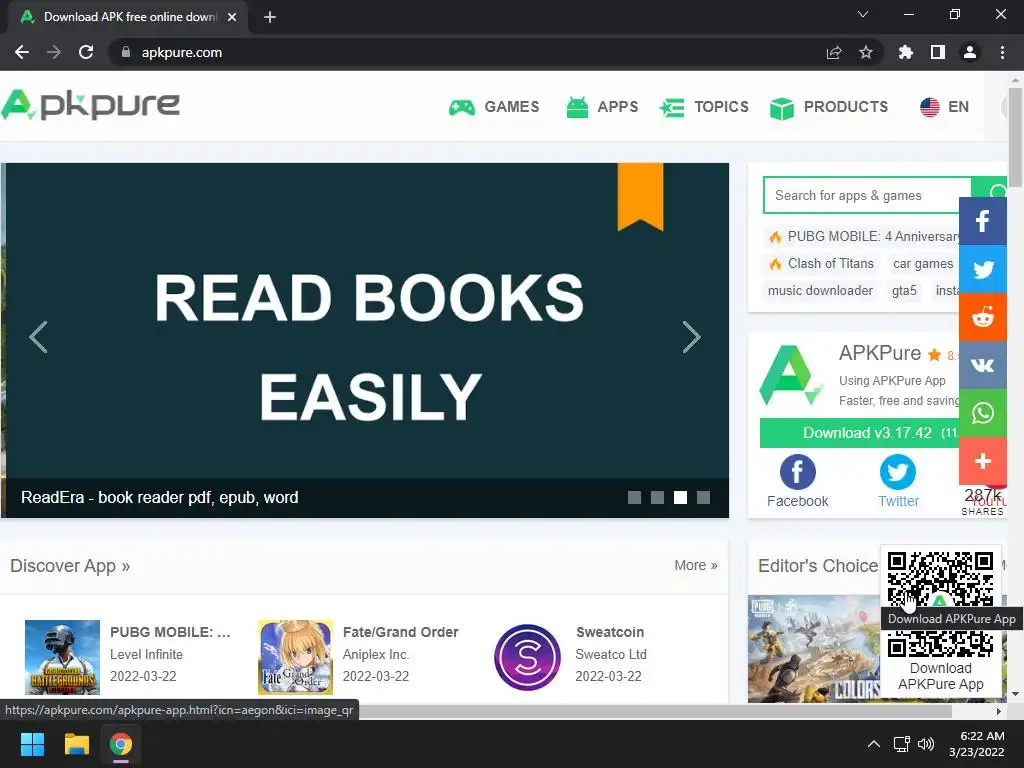Click the star list icon beside TOPICS
The width and height of the screenshot is (1024, 768).
[x=671, y=108]
